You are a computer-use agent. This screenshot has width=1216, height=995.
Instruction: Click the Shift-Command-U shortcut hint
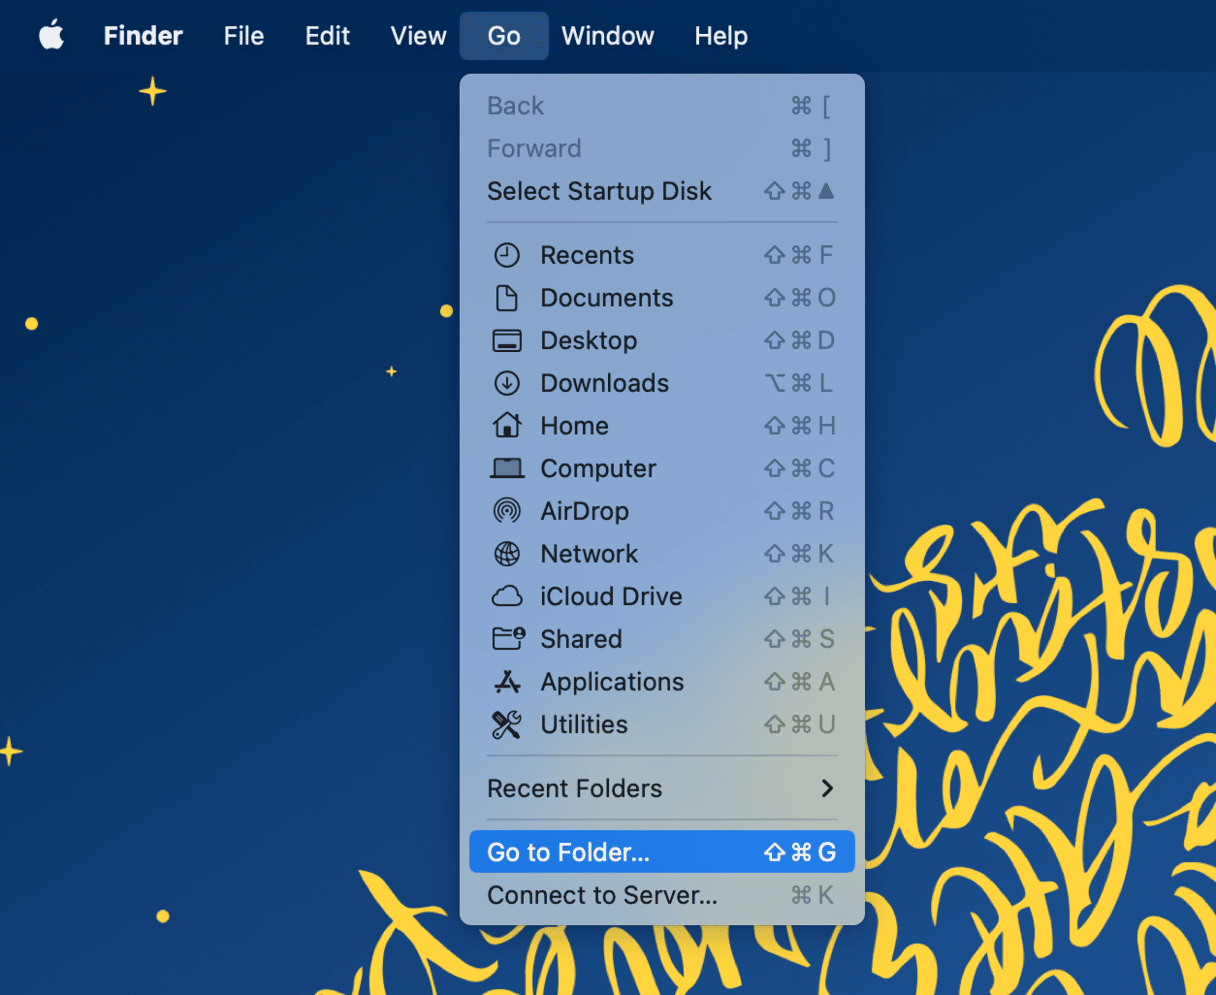799,725
